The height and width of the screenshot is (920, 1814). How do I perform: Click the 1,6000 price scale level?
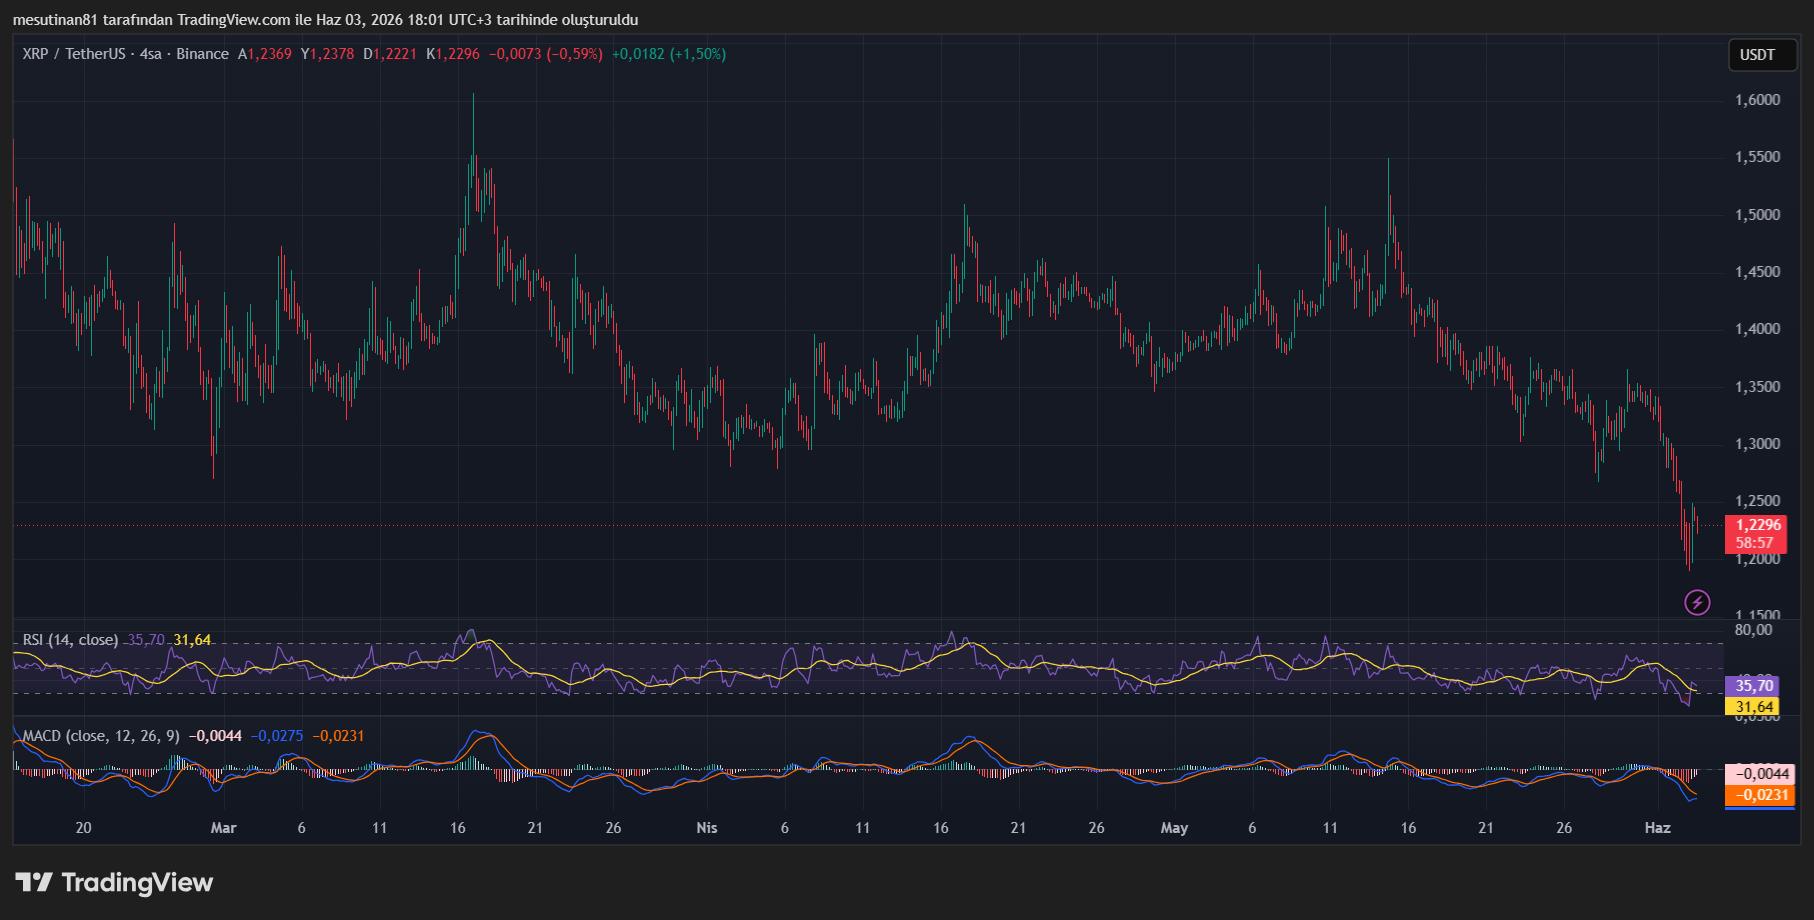click(x=1758, y=100)
